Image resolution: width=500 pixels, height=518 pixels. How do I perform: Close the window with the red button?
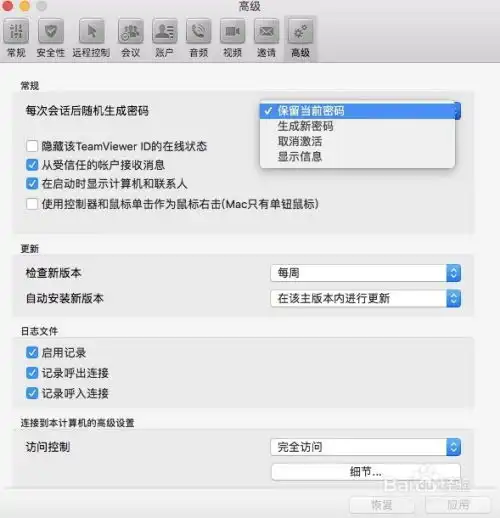7,6
